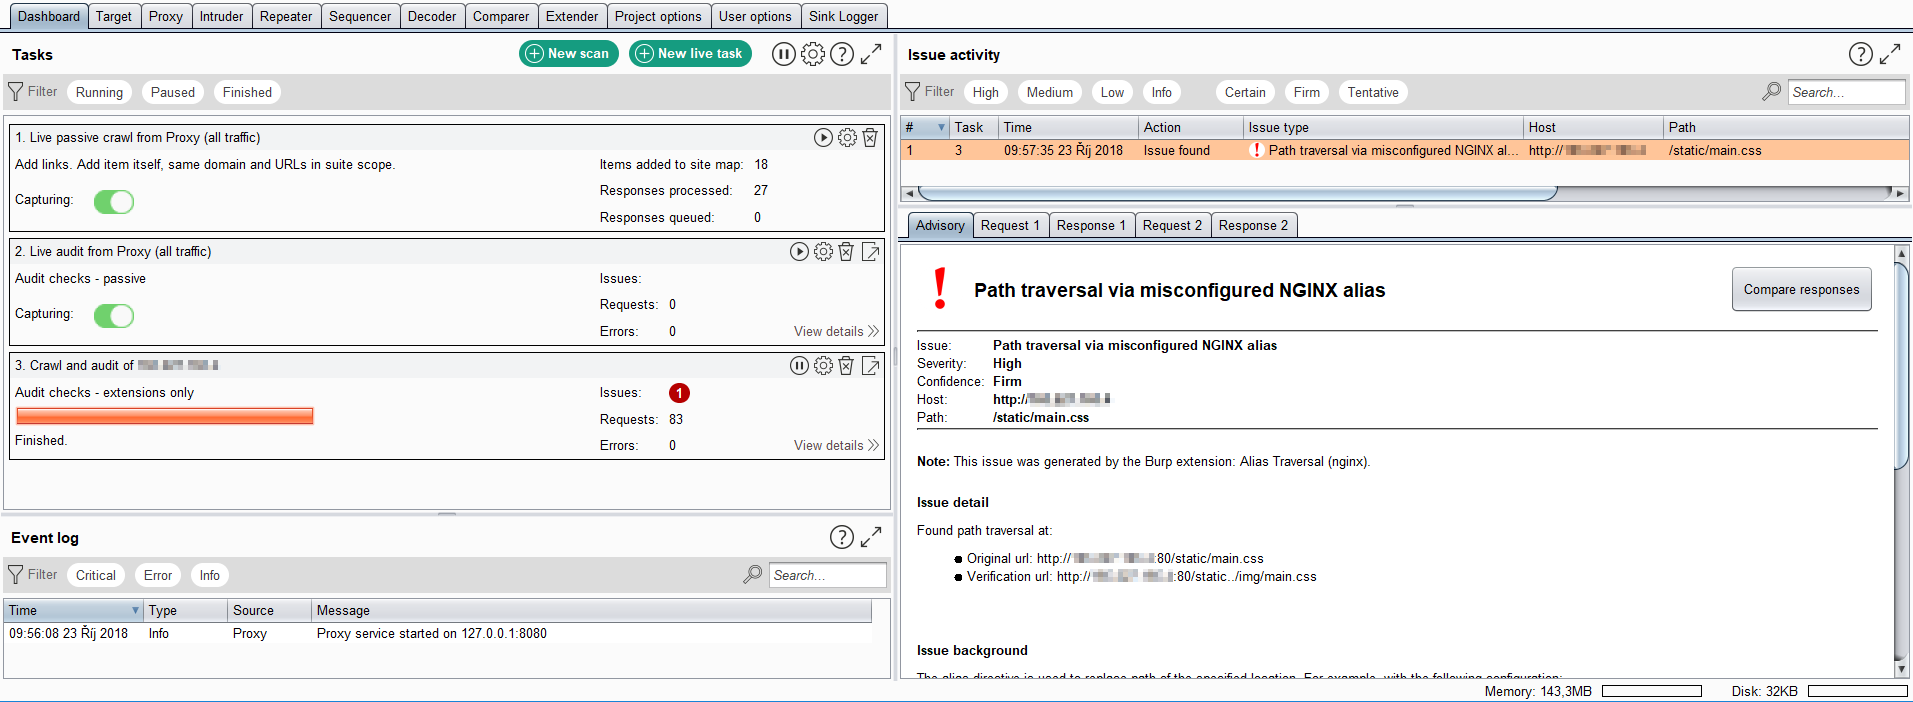The image size is (1913, 702).
Task: Switch to the Proxy tab
Action: click(x=166, y=16)
